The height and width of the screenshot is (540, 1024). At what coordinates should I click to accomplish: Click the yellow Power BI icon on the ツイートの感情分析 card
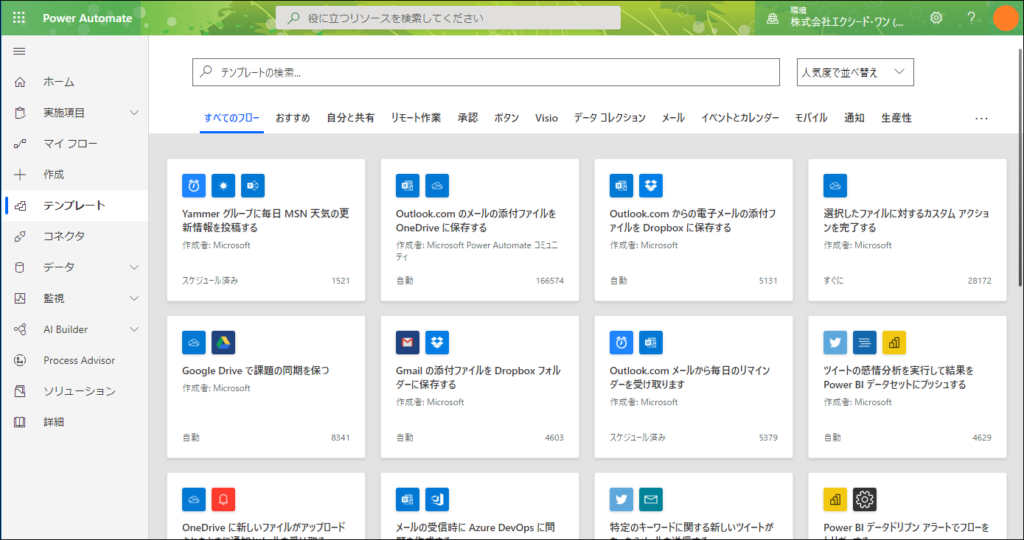pos(894,342)
